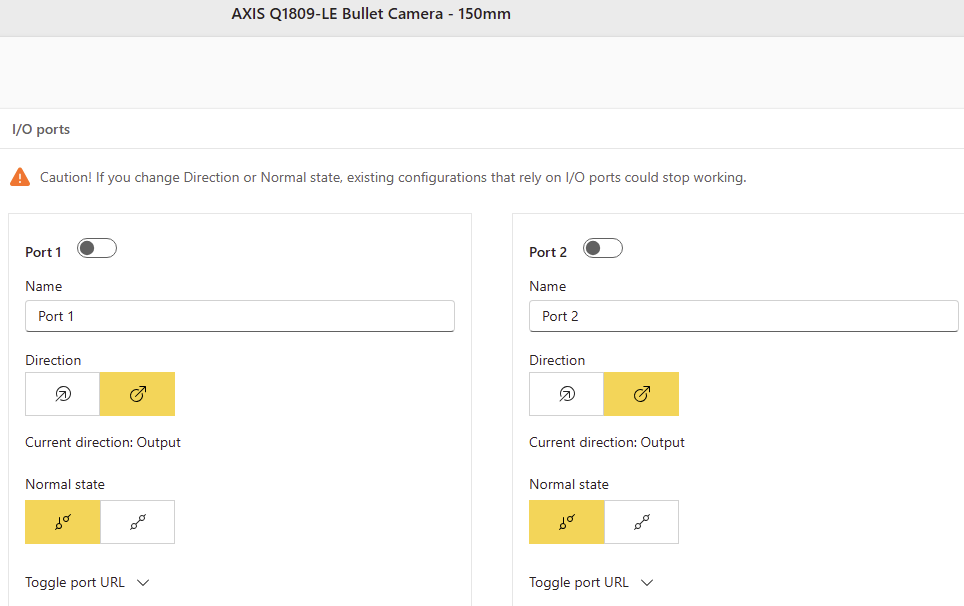Click the Port 1 'Normal state' label

[65, 484]
